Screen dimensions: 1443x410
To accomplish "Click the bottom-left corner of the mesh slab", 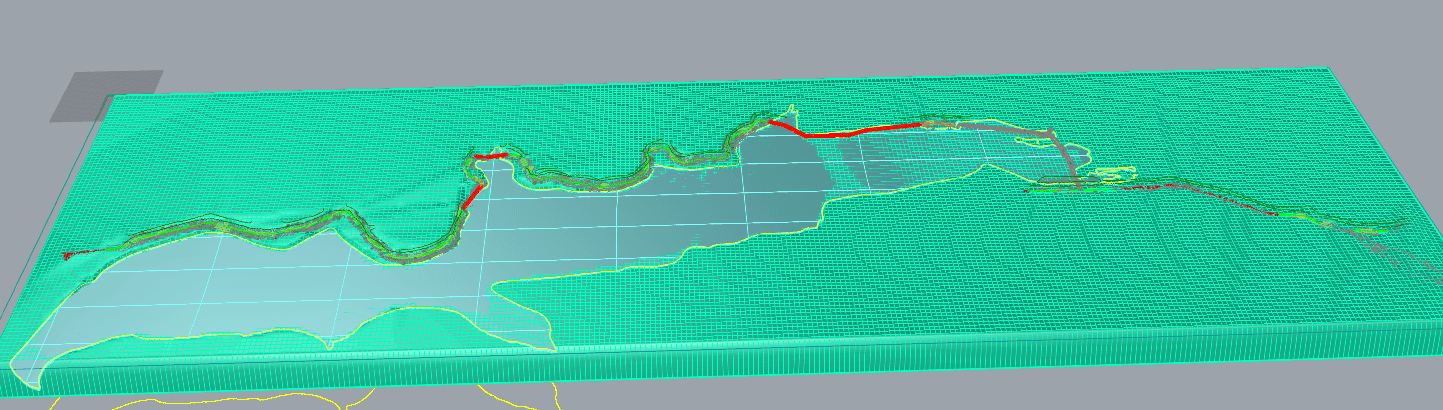I will (40, 388).
